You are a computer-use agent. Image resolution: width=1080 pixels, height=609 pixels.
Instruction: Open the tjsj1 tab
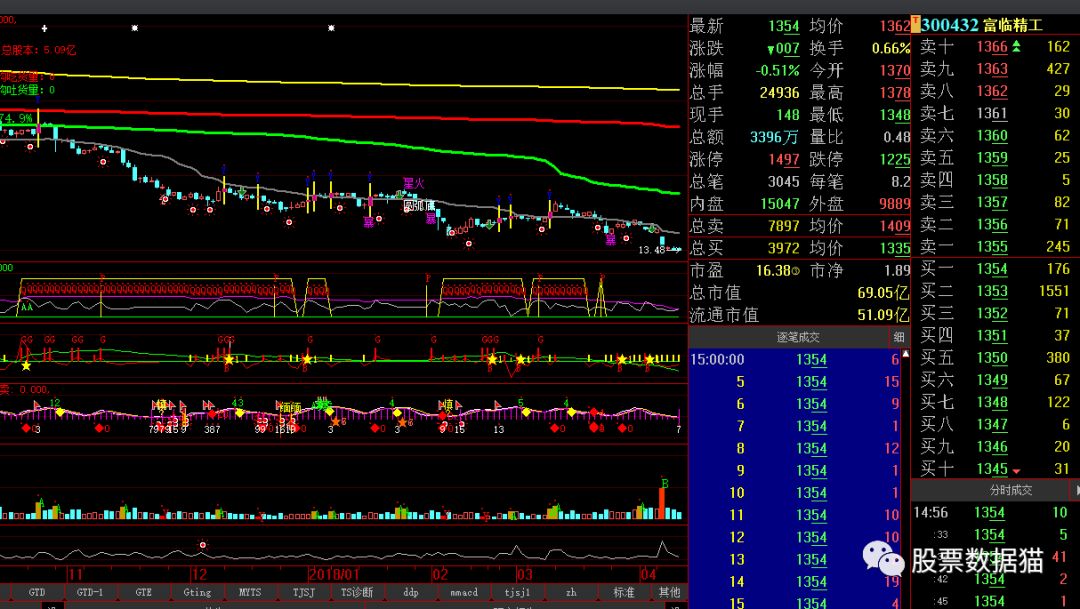517,592
